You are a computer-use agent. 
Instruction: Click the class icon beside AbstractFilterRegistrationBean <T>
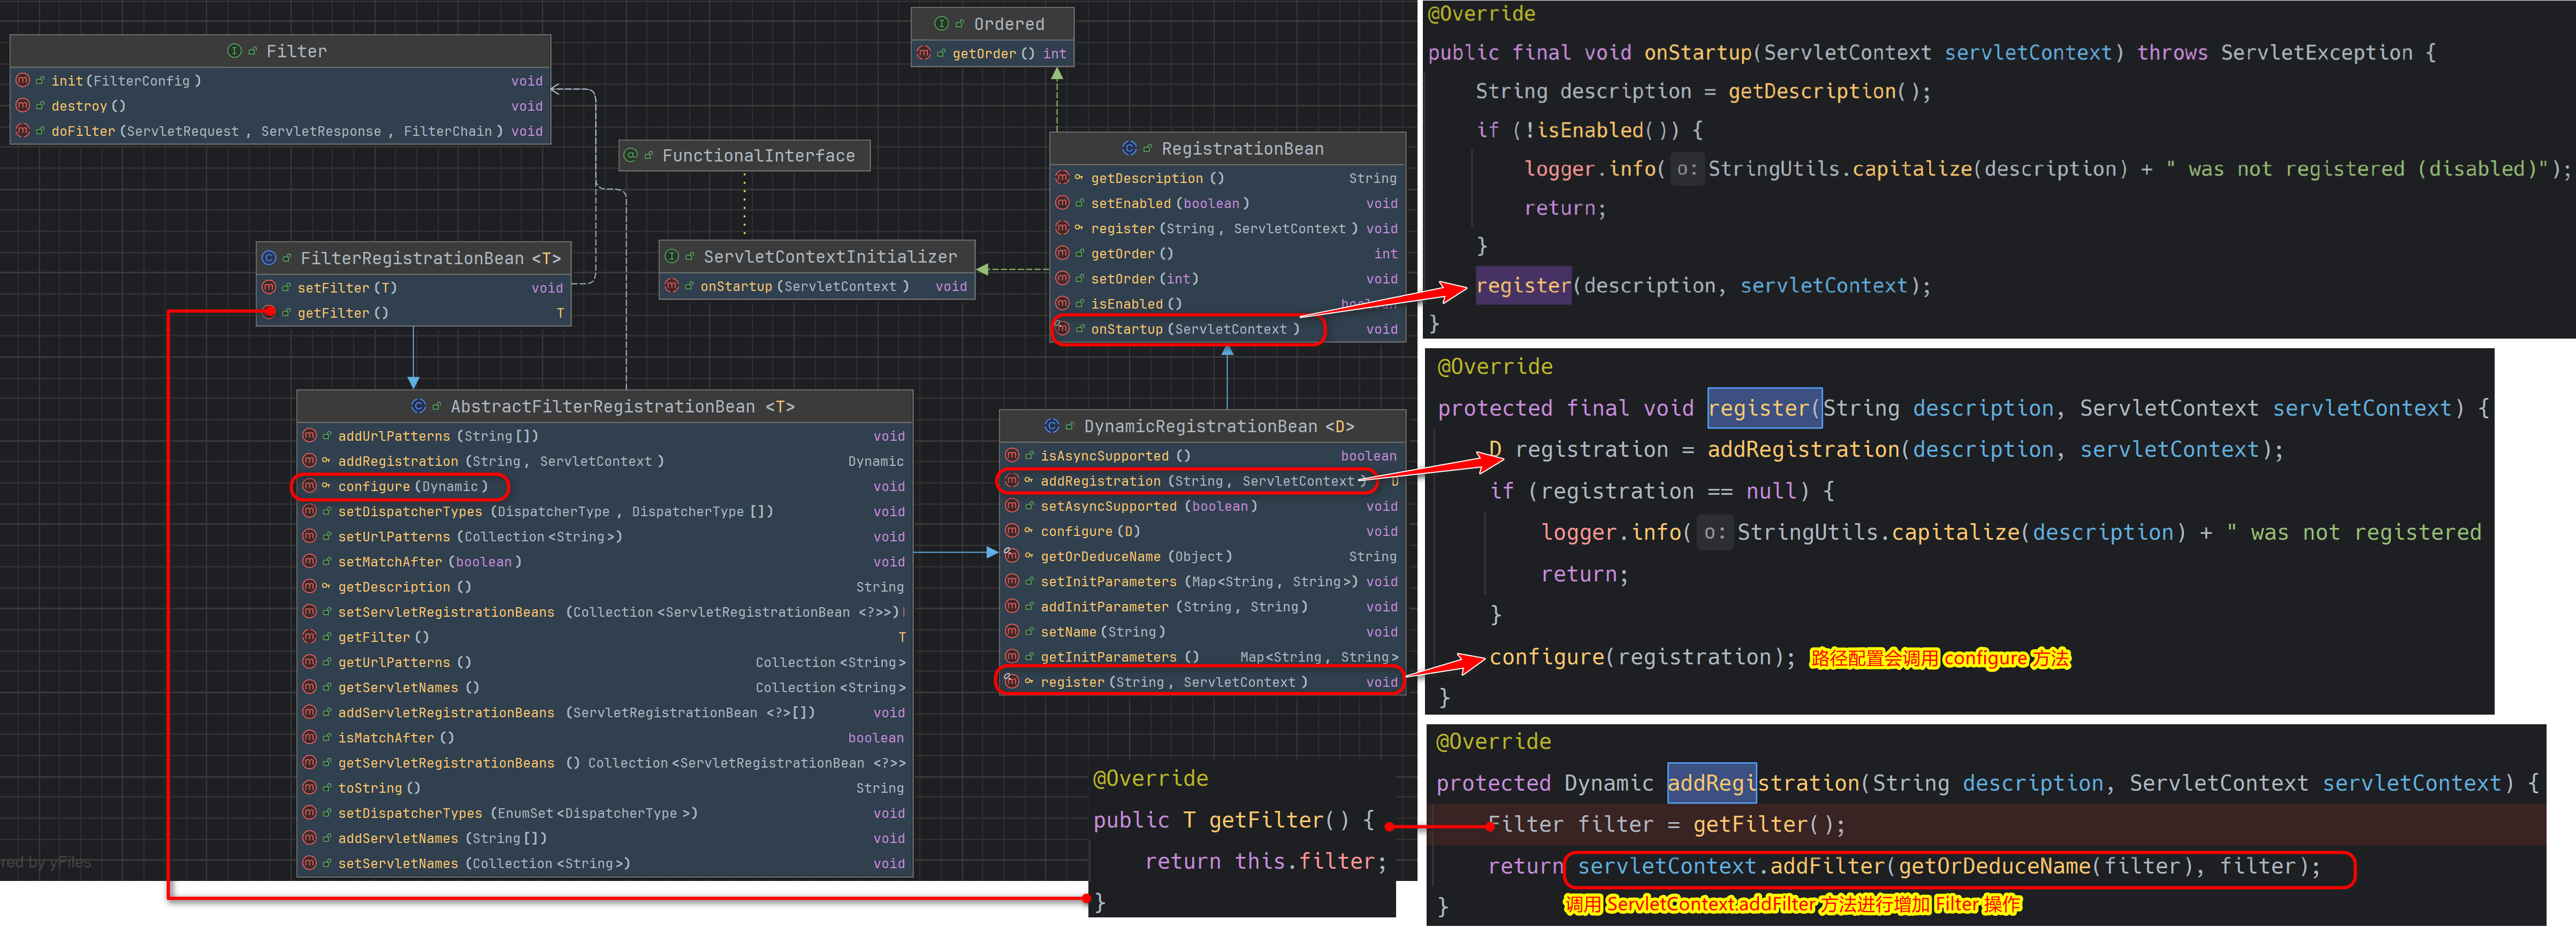(x=419, y=406)
